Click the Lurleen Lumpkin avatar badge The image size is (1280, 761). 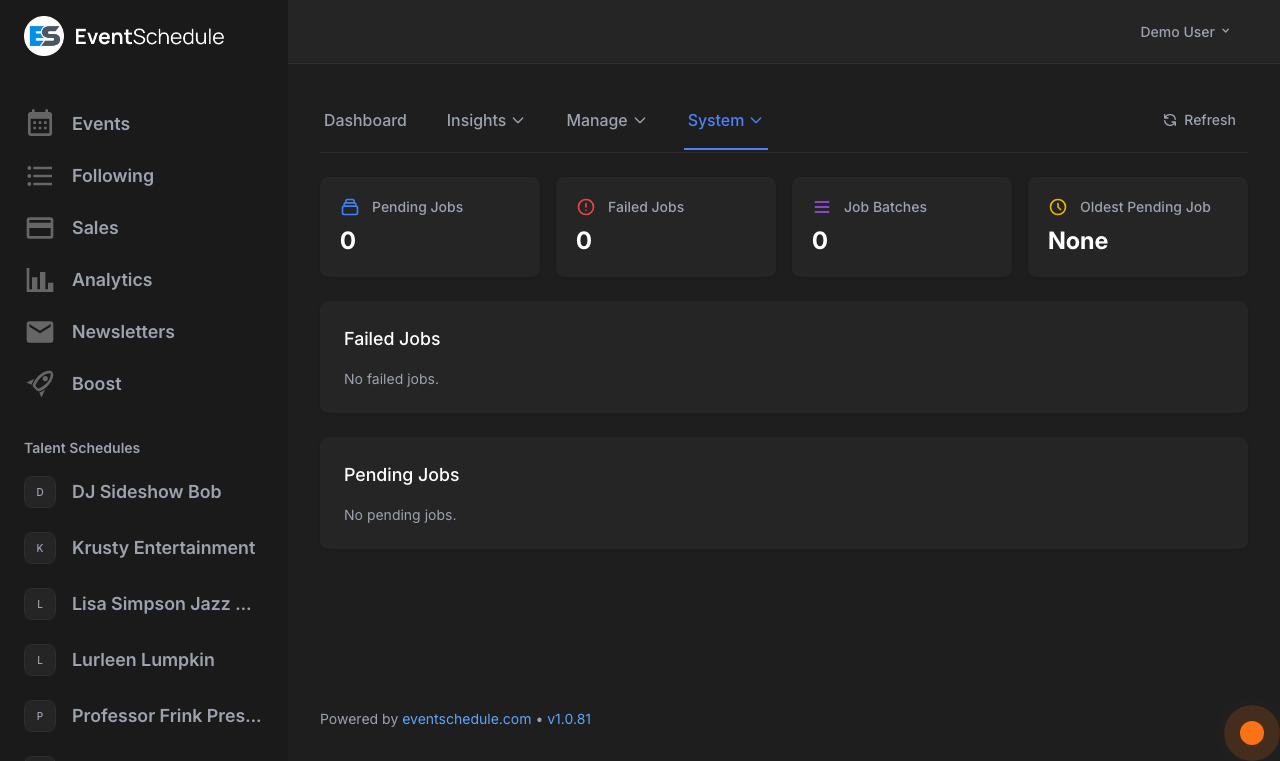coord(40,660)
